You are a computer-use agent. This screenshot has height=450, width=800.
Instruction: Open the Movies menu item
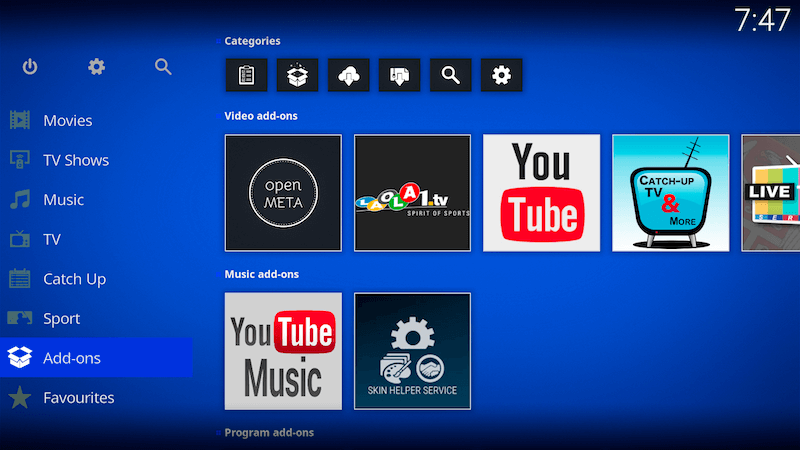96,120
